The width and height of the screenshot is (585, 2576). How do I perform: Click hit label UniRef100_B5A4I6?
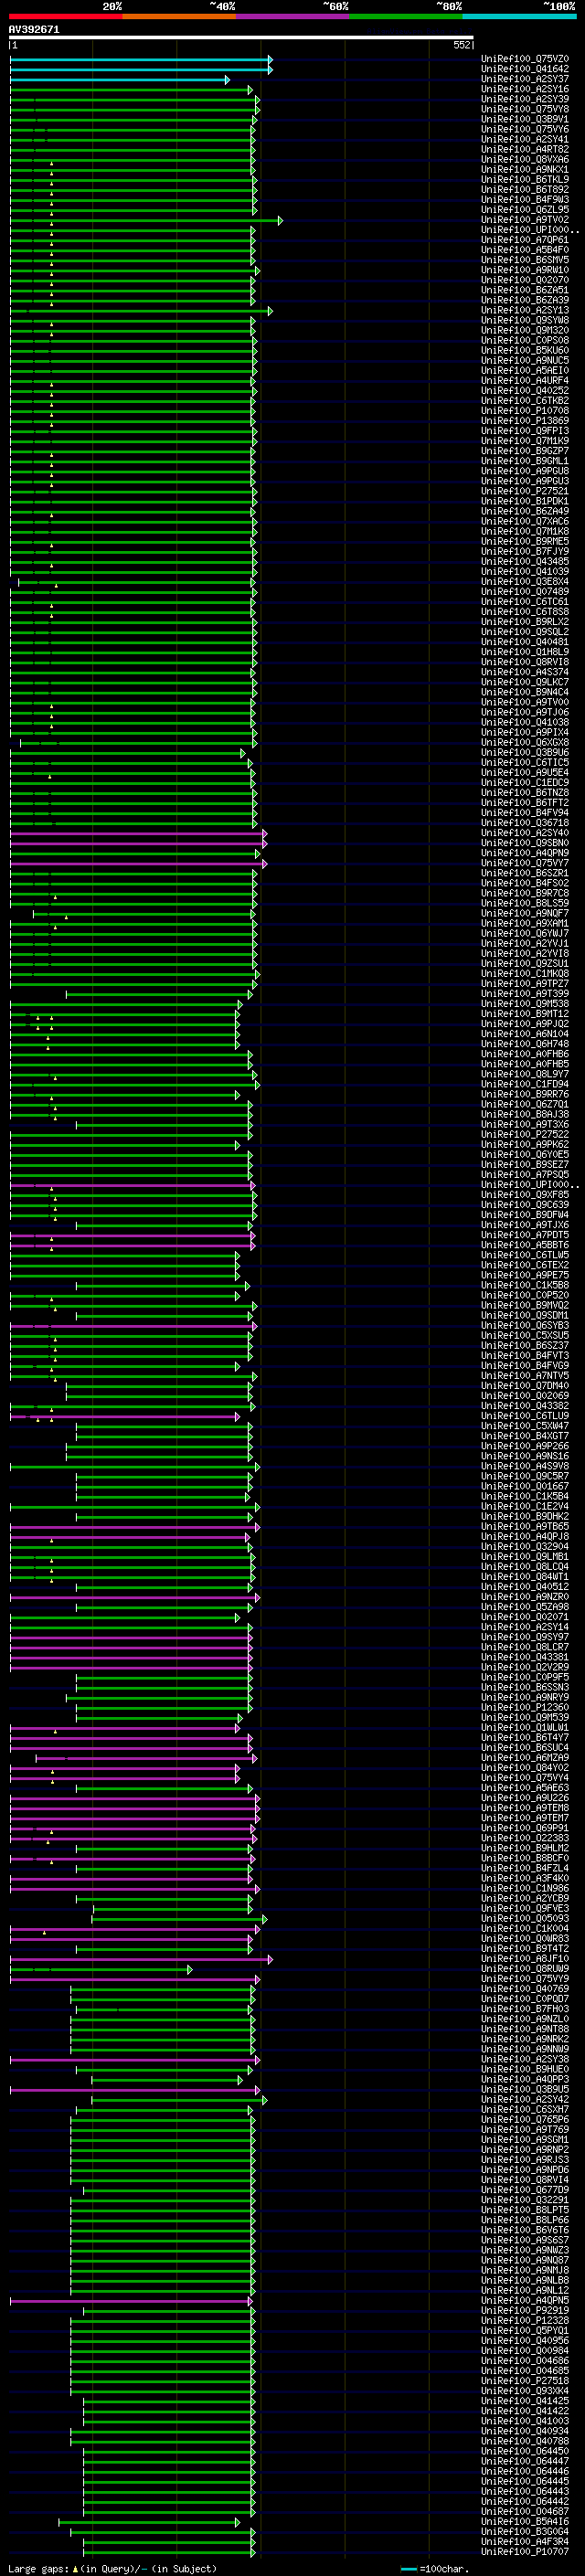click(x=525, y=2522)
